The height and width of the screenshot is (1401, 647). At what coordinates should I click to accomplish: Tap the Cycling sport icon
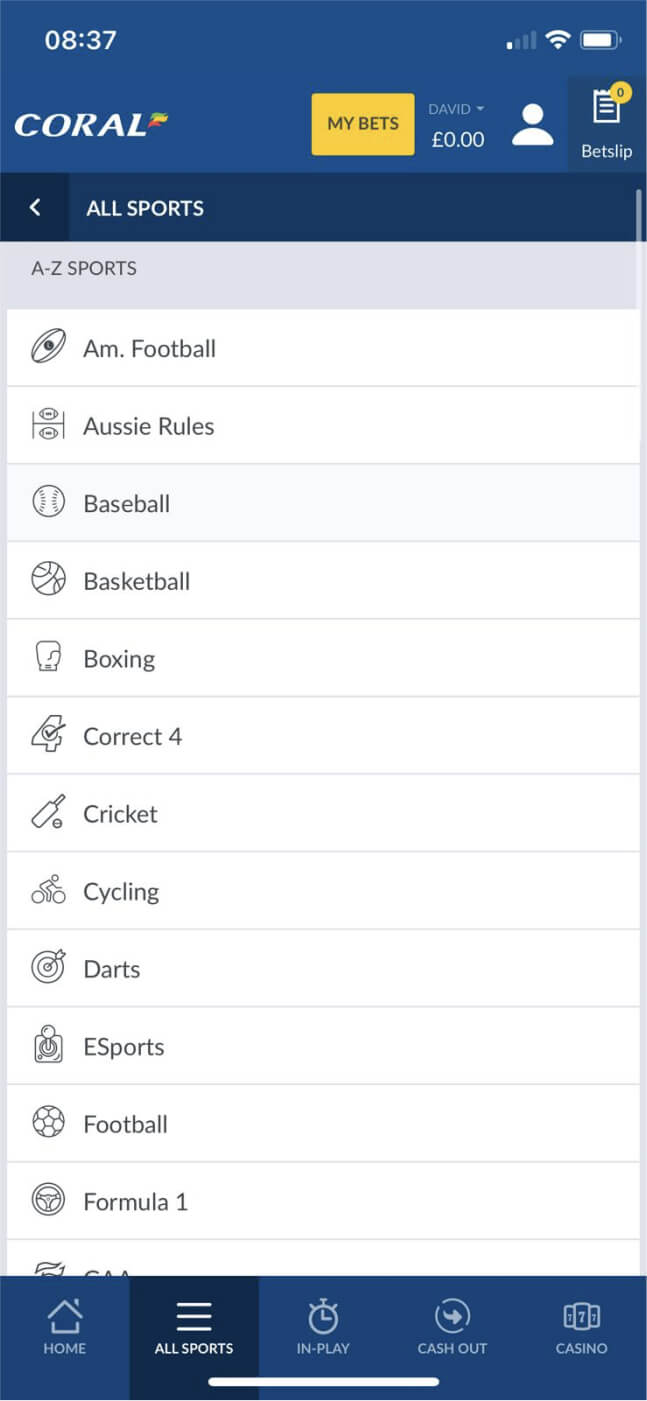point(48,891)
